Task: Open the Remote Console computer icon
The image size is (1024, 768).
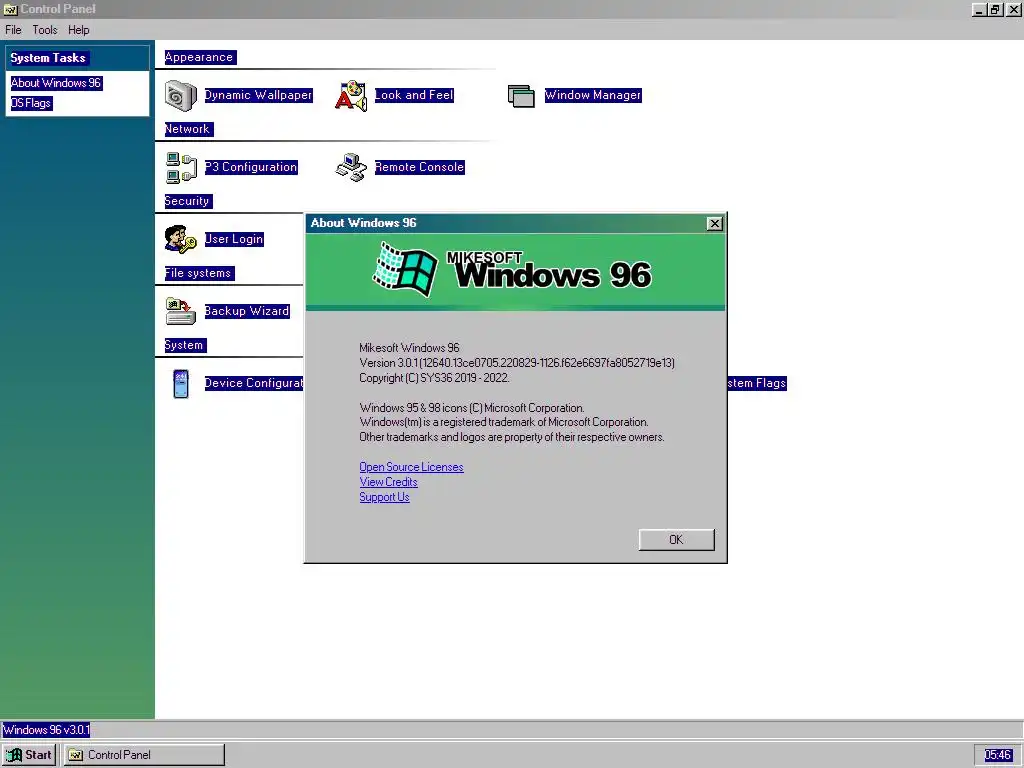Action: (x=351, y=168)
